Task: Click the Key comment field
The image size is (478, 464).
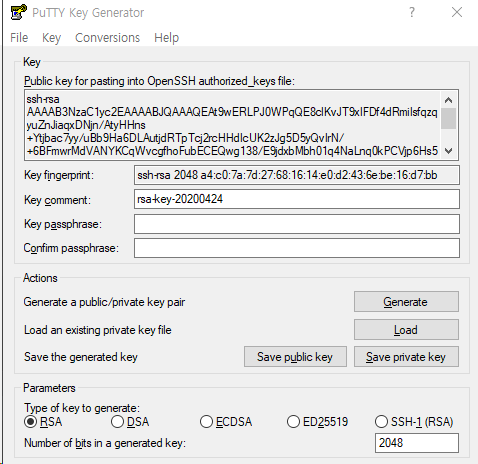Action: 297,199
